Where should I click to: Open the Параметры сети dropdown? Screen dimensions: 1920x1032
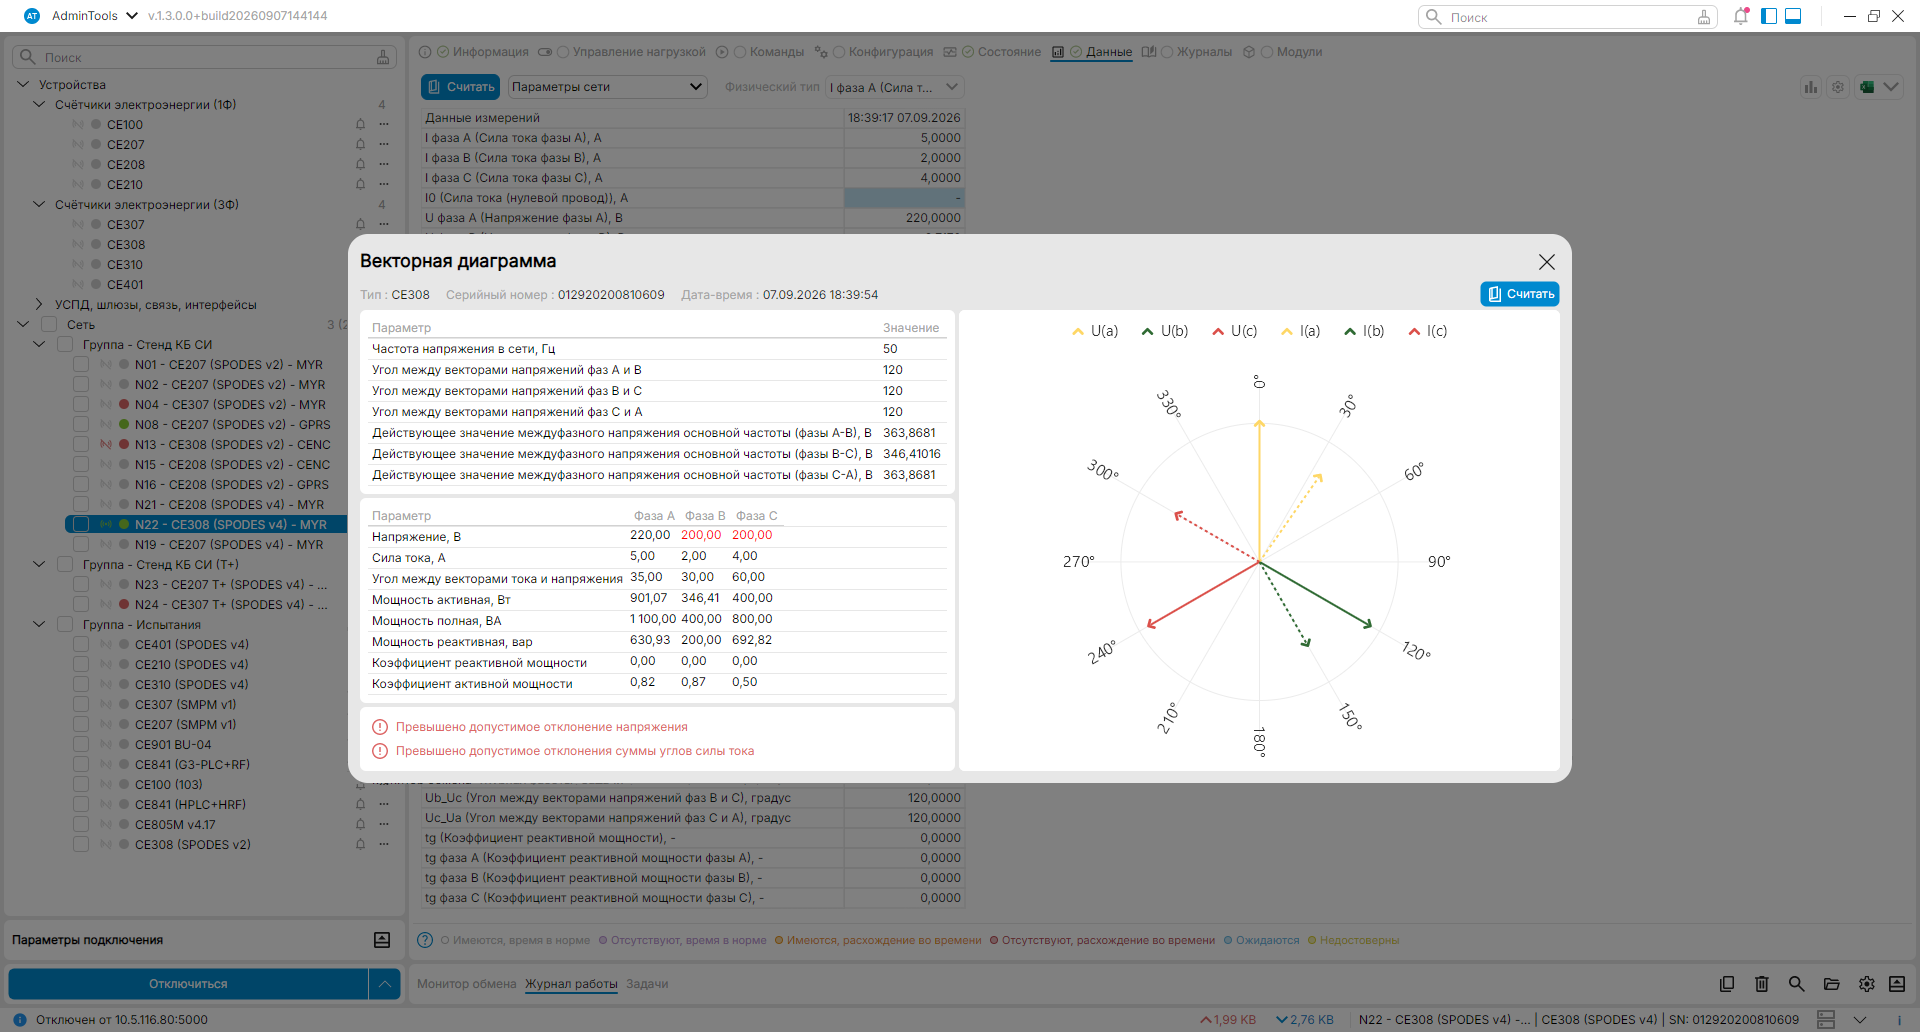[x=608, y=87]
